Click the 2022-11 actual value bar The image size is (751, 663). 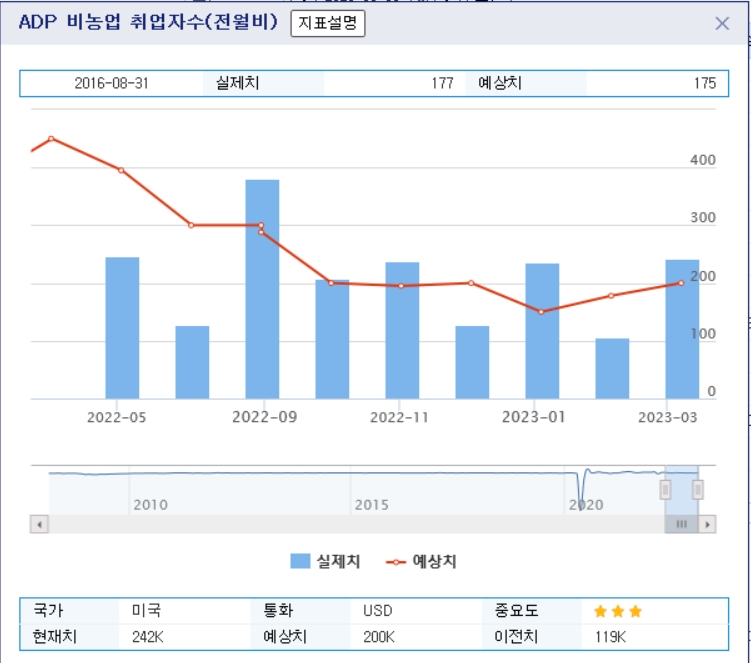click(402, 331)
